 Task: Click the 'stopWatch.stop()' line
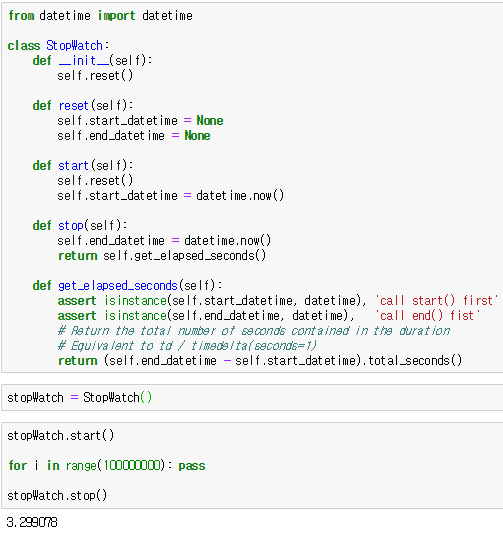pos(57,495)
